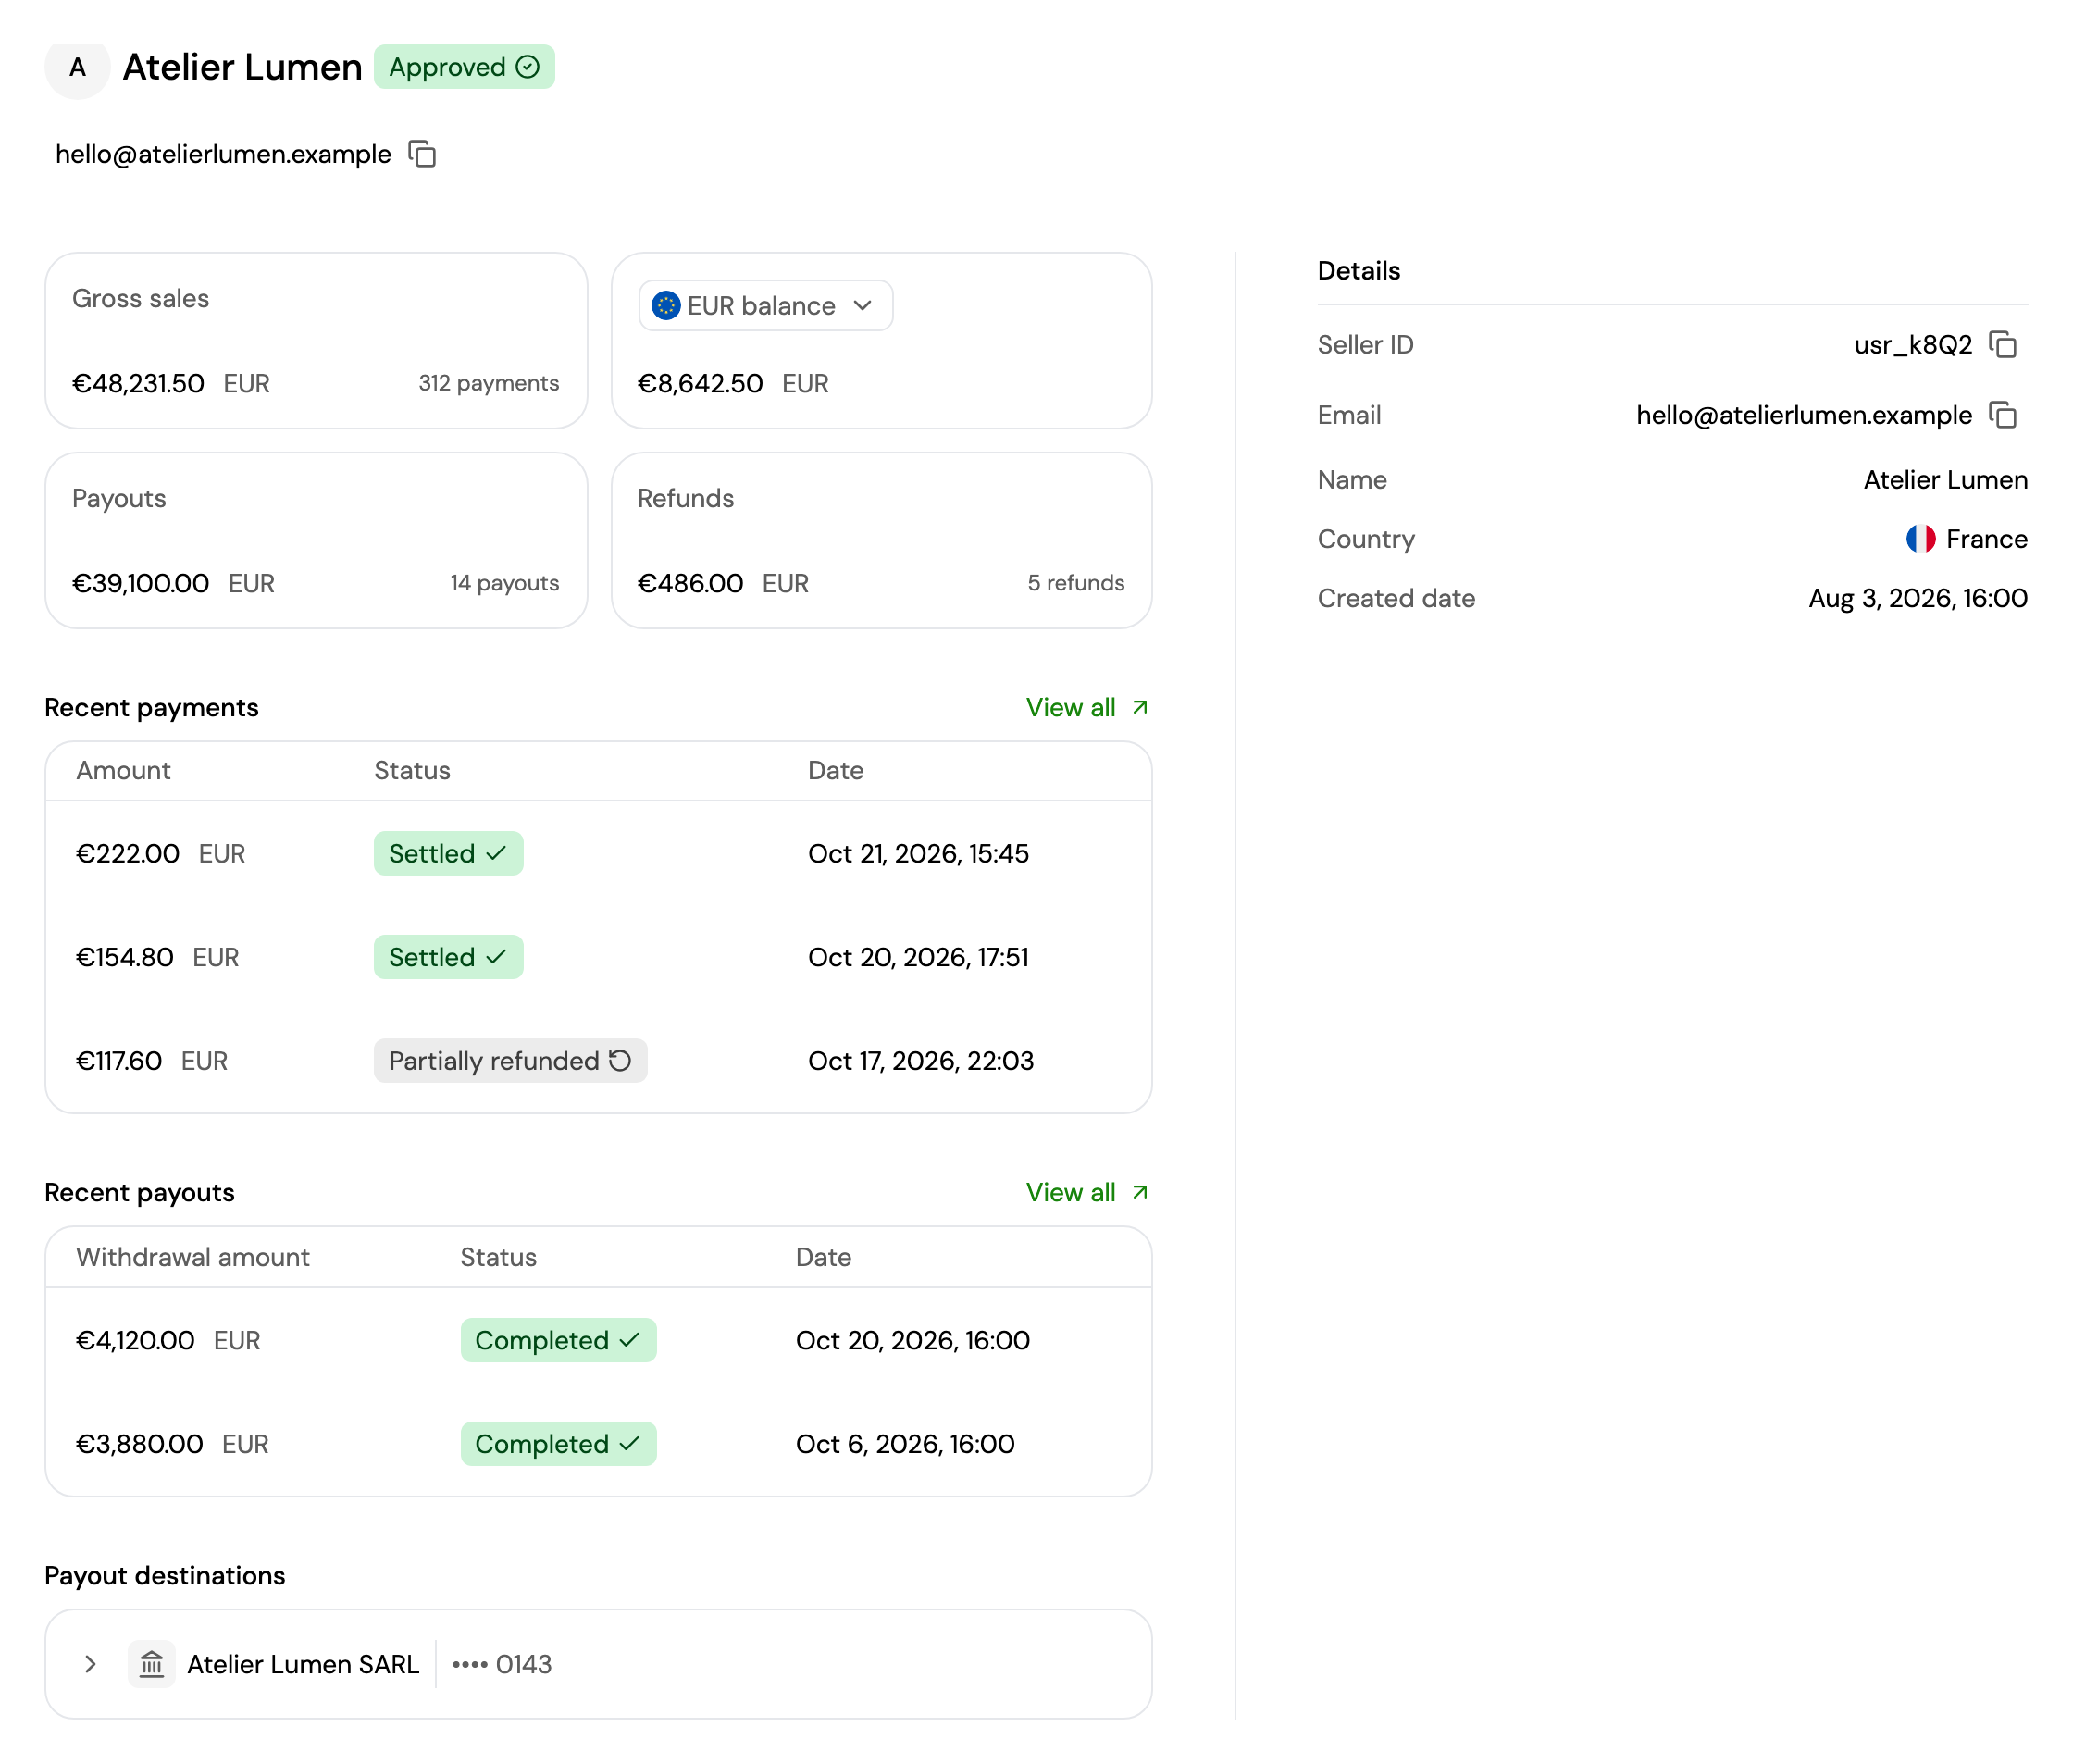
Task: Click the Date header in Recent payouts
Action: (823, 1257)
